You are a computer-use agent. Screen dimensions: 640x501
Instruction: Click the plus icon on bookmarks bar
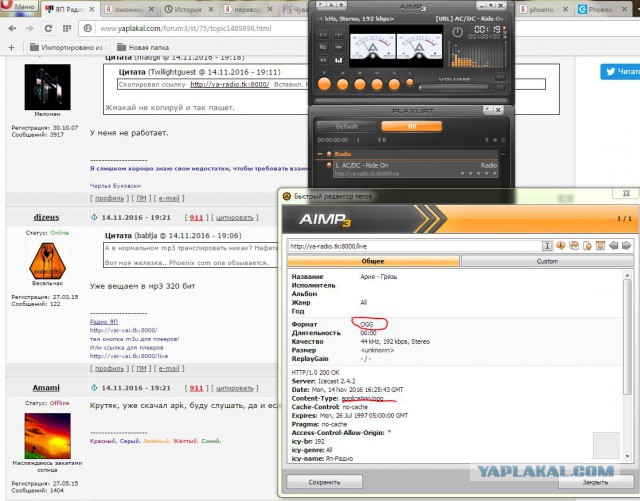coord(11,47)
